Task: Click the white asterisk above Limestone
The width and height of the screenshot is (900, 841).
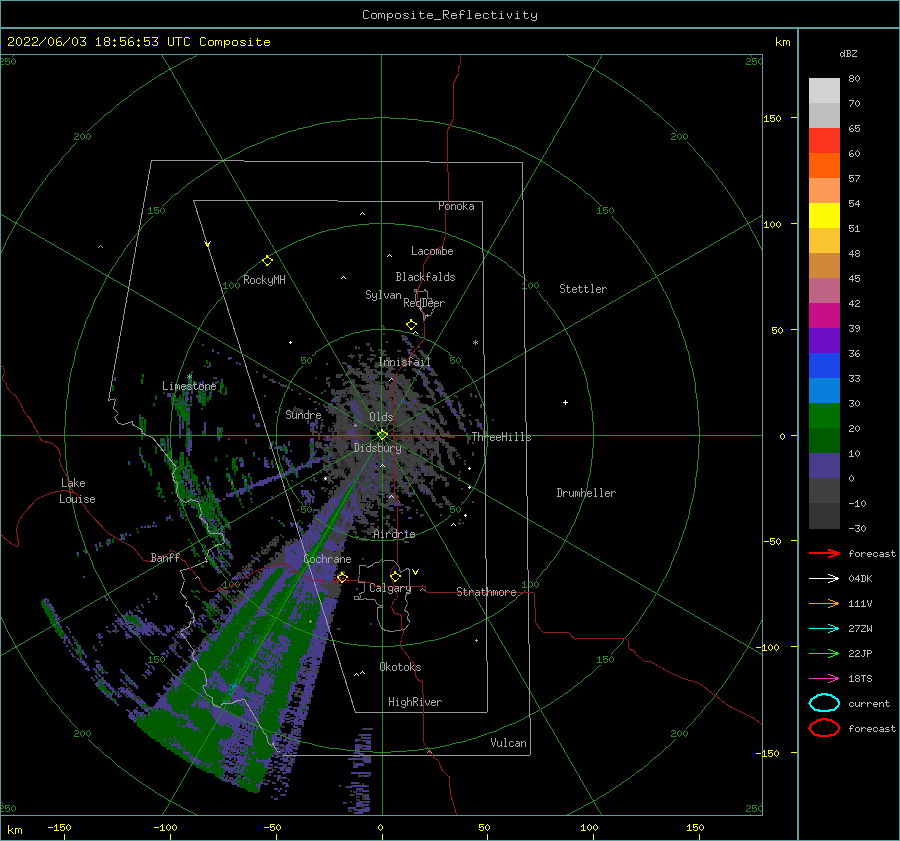Action: [189, 377]
